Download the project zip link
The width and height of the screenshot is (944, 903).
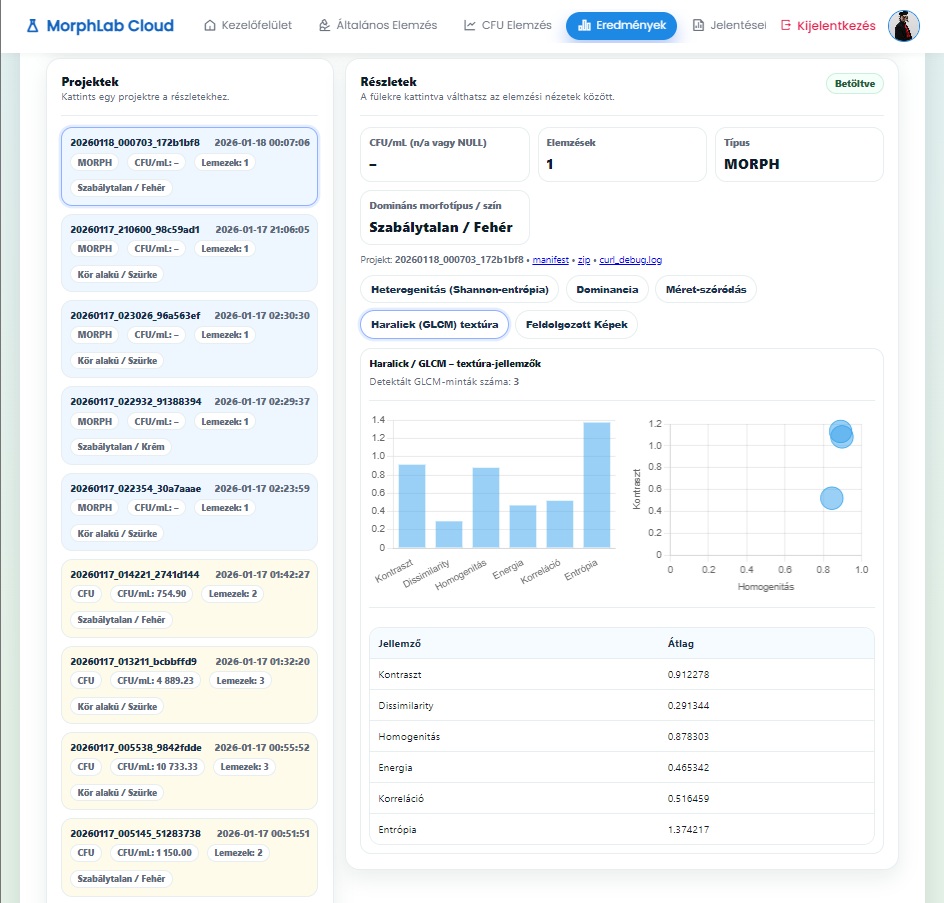pos(584,259)
